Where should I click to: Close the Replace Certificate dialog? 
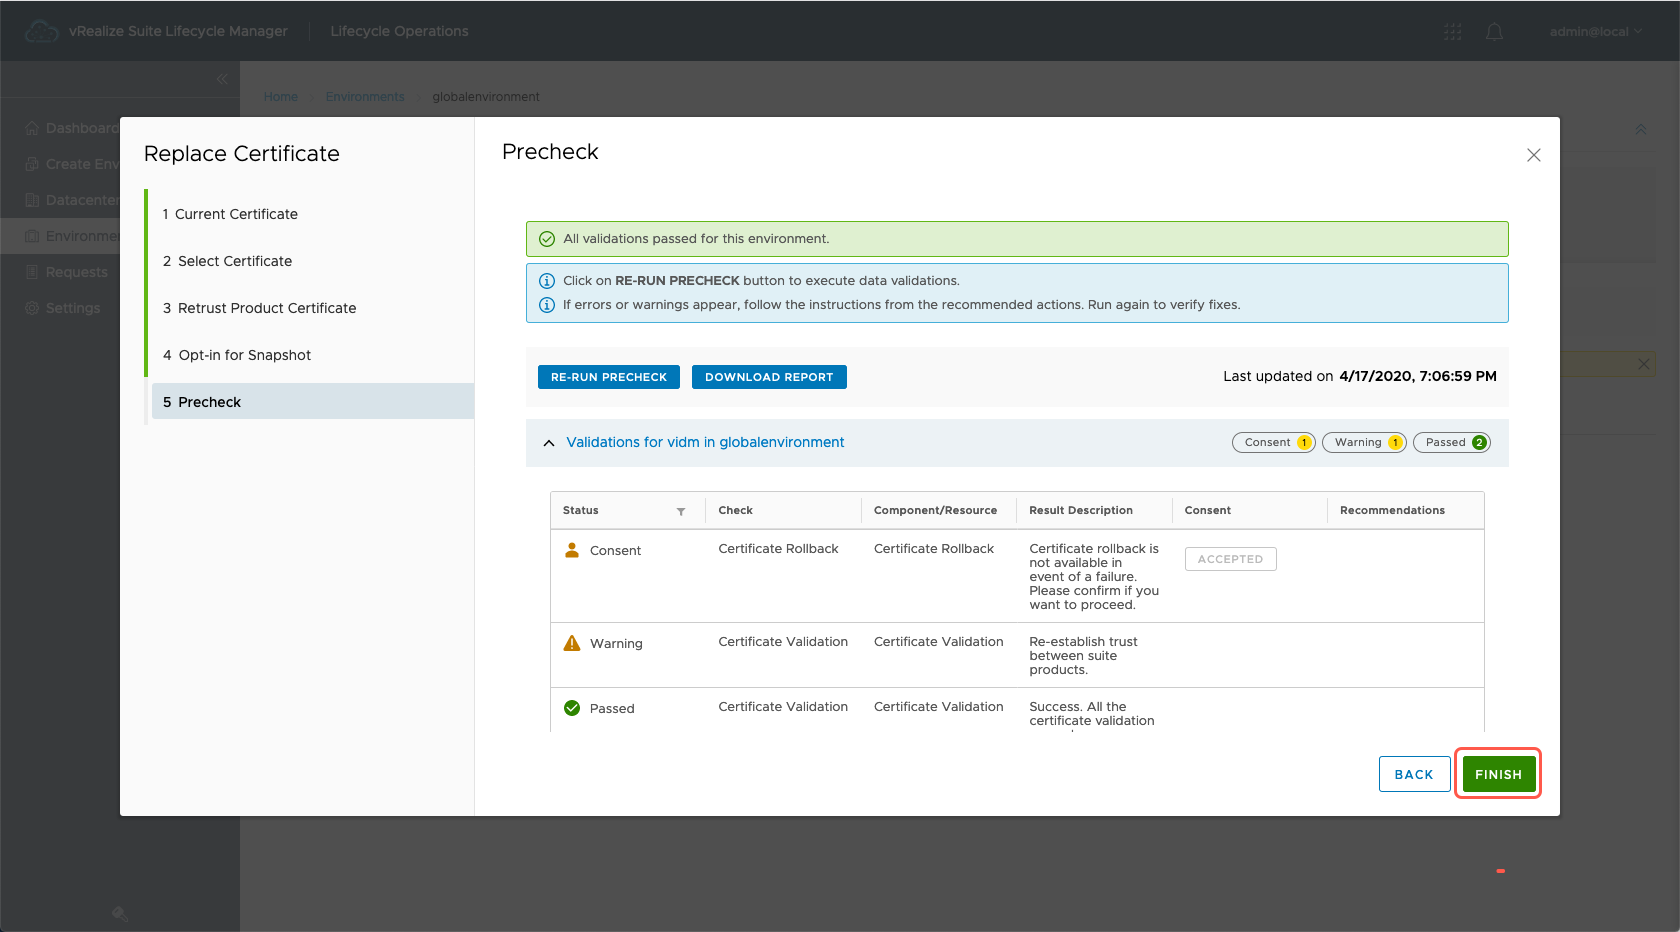1533,155
